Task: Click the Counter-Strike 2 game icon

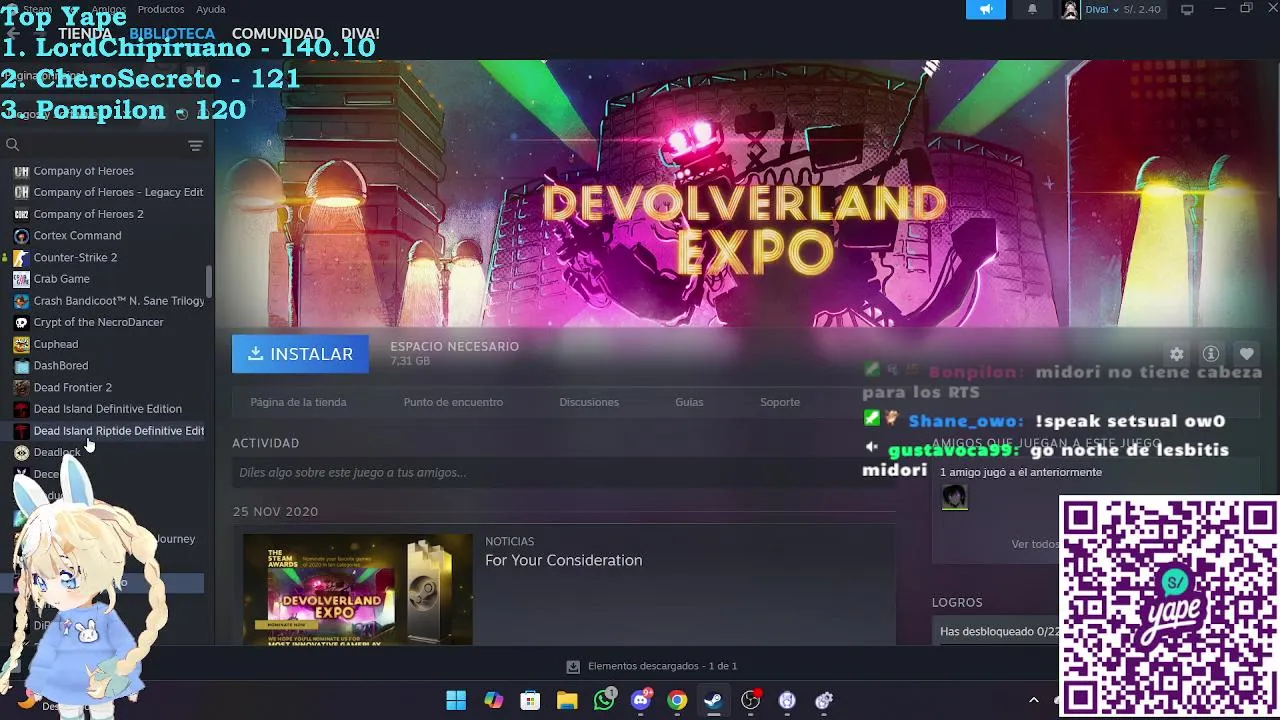Action: 21,258
